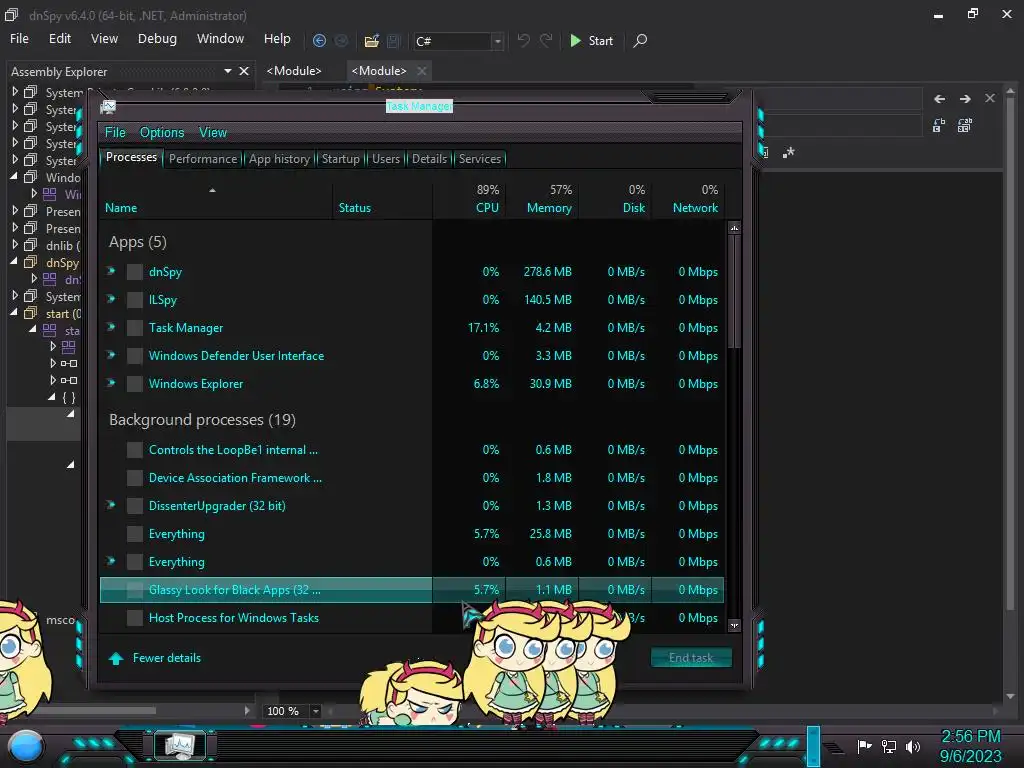Collapse the start assembly tree node

[x=14, y=312]
